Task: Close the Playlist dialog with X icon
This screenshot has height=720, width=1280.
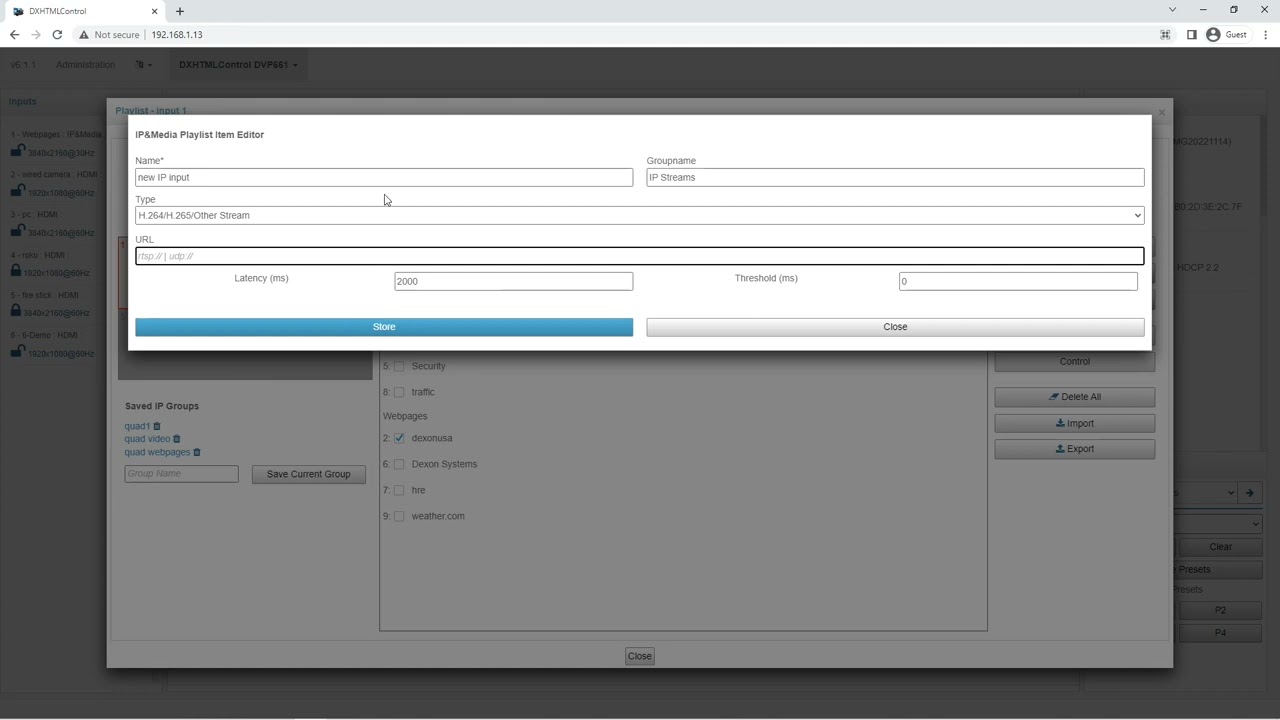Action: pyautogui.click(x=1161, y=112)
